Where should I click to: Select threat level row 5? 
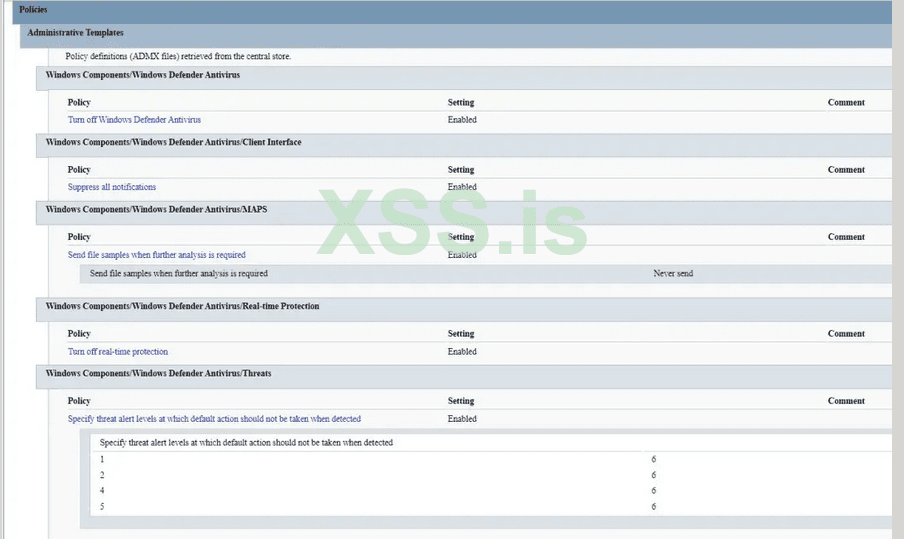[x=492, y=507]
